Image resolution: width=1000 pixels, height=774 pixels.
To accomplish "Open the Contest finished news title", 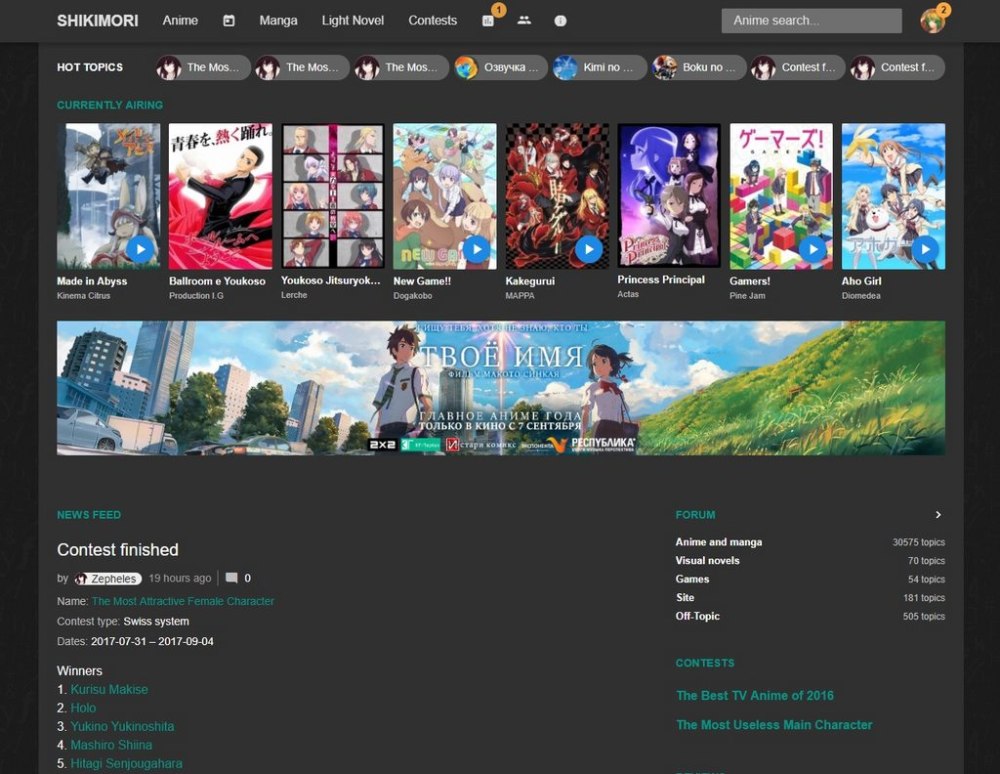I will coord(117,550).
